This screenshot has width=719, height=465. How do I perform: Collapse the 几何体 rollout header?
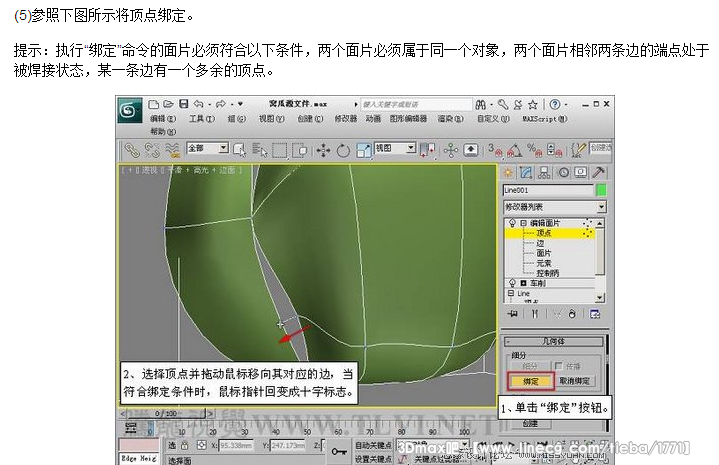pos(553,342)
